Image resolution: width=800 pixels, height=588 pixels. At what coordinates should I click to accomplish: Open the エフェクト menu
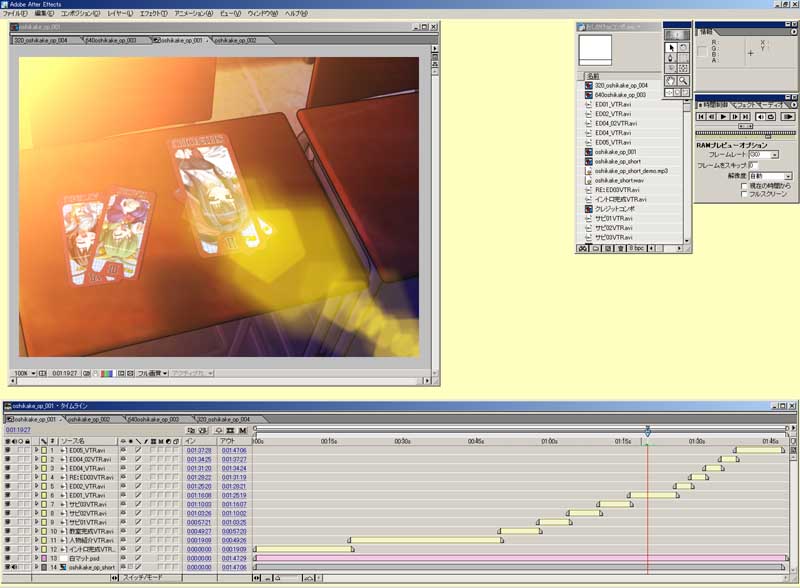[153, 14]
